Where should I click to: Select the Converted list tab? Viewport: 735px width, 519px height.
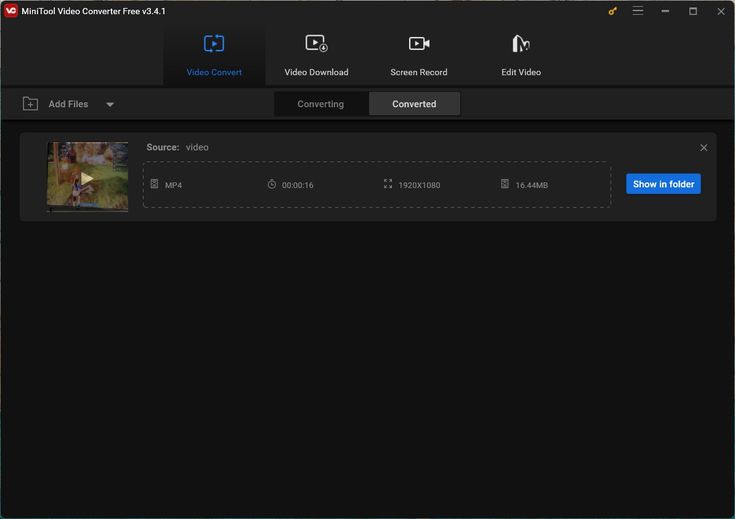coord(414,104)
